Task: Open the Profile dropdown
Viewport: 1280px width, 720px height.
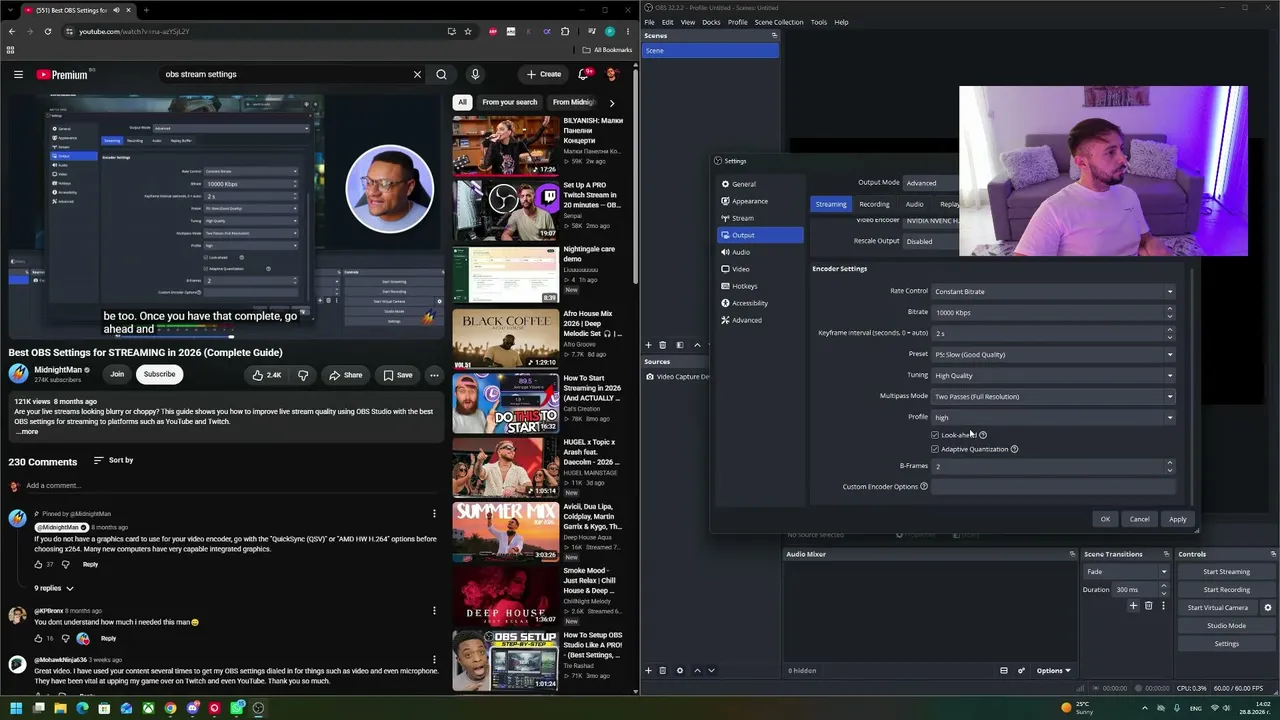Action: click(1053, 417)
